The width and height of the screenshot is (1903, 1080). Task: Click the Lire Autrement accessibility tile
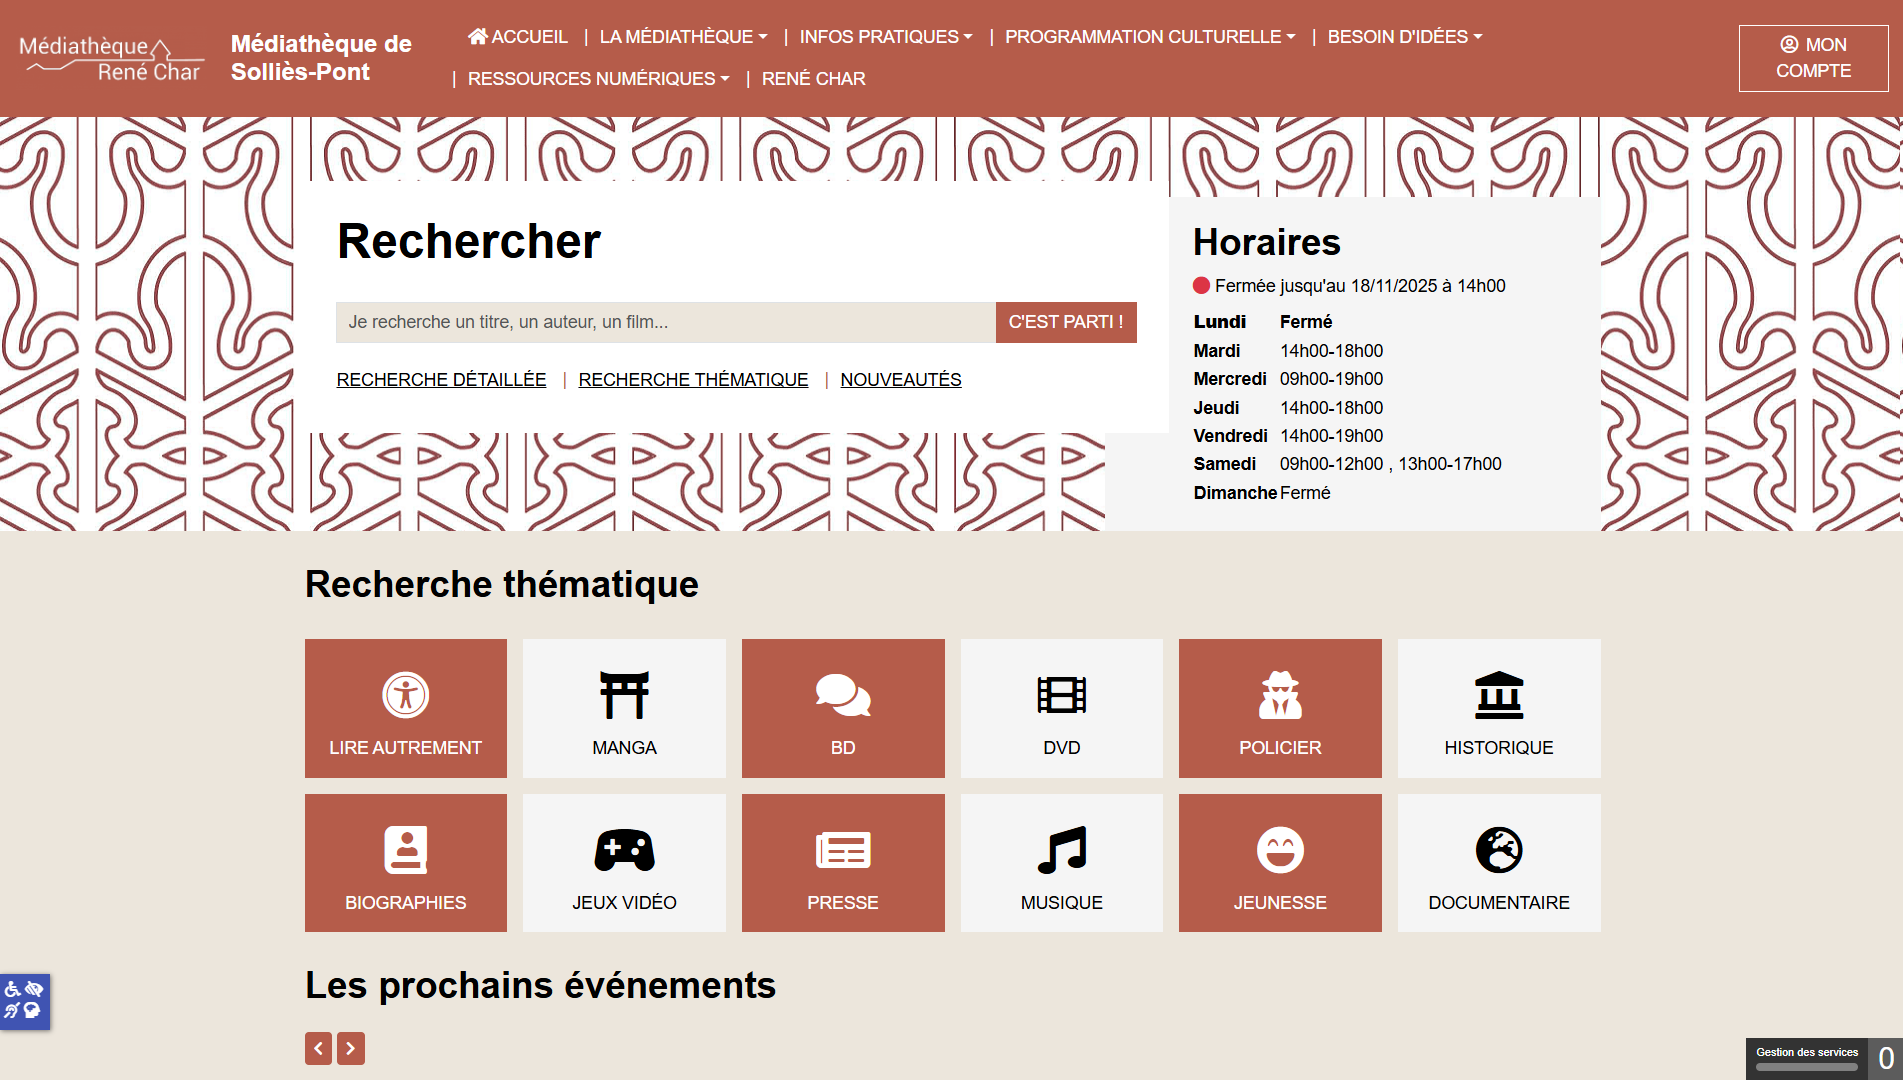click(x=406, y=708)
